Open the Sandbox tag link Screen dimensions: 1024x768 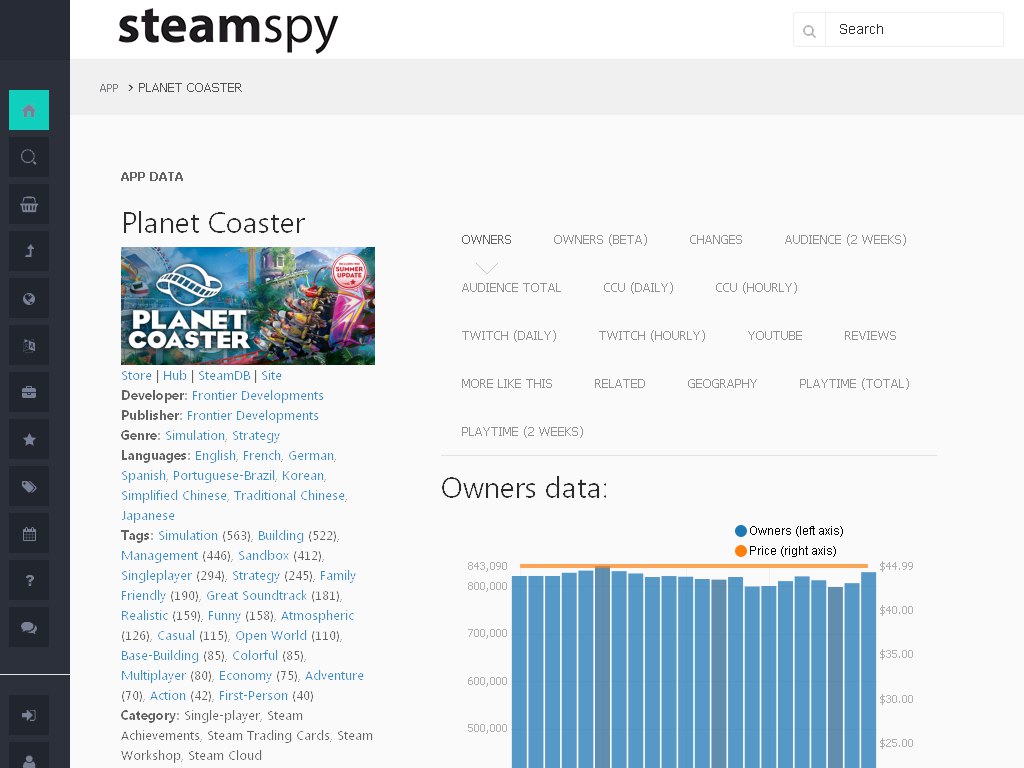[x=263, y=556]
